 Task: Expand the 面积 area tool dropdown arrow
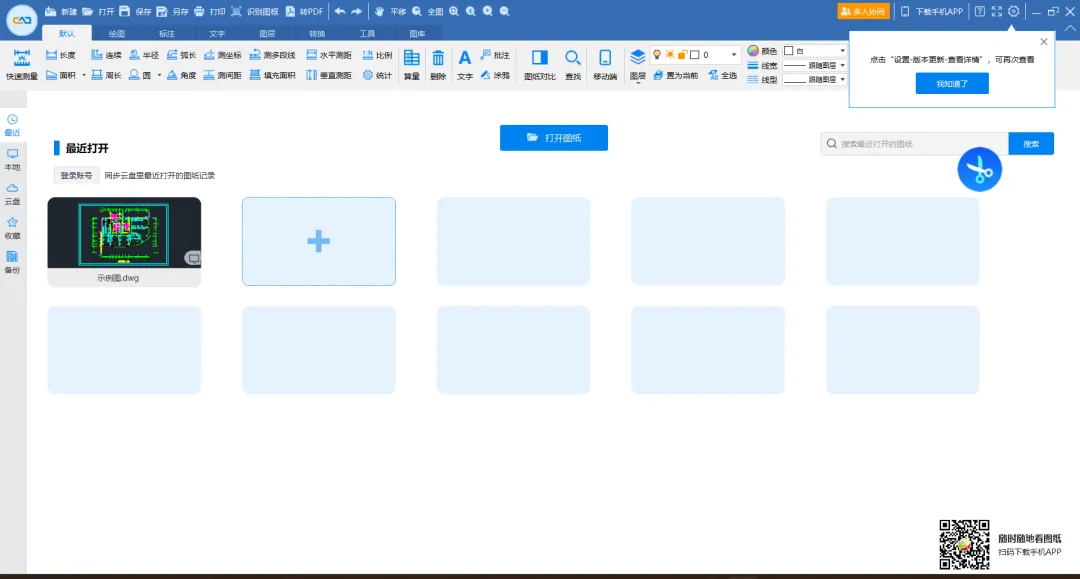(84, 75)
